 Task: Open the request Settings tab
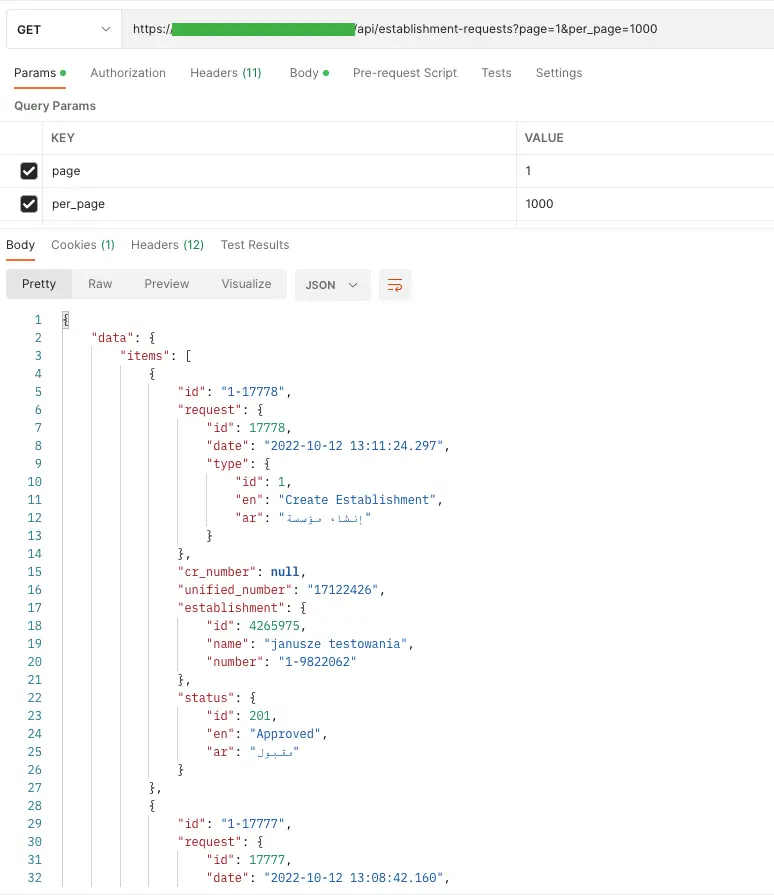pos(559,72)
